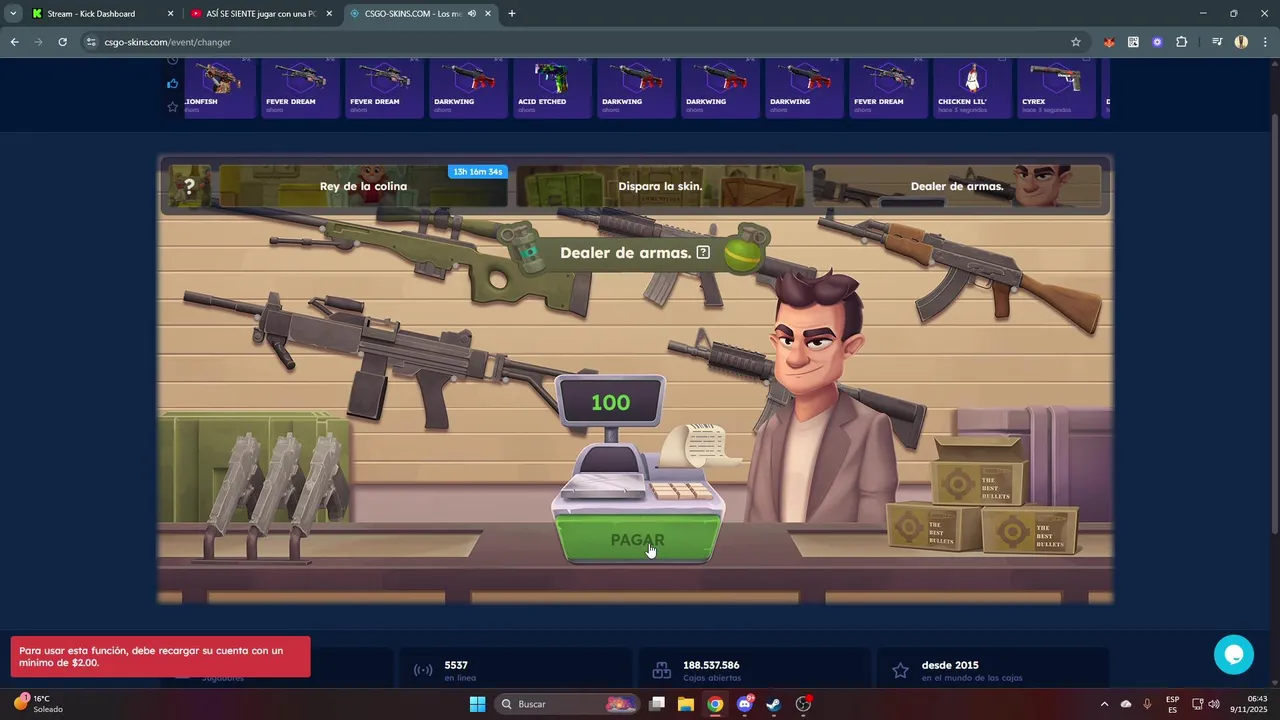
Task: Open the Chicken Lil' drop card
Action: tap(972, 88)
